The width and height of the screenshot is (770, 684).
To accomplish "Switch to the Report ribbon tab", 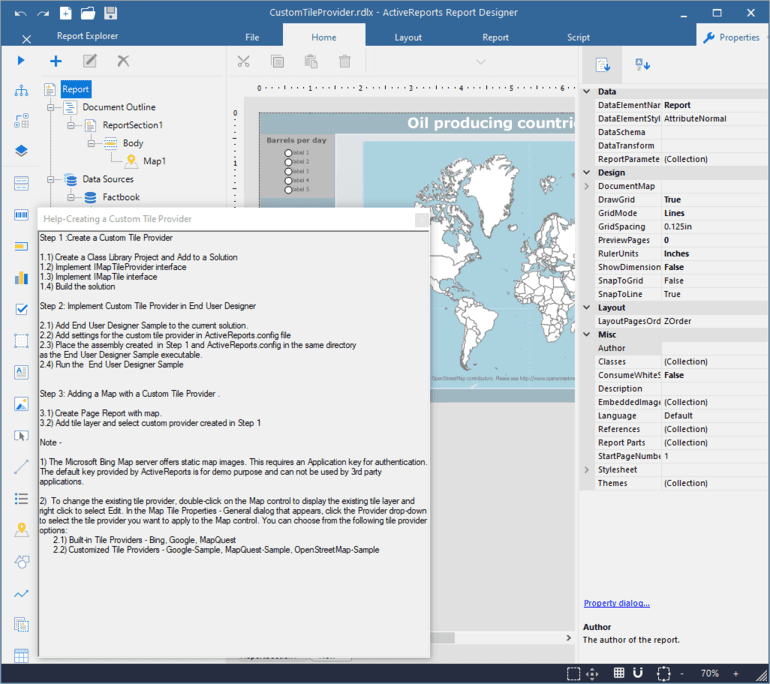I will pos(495,37).
